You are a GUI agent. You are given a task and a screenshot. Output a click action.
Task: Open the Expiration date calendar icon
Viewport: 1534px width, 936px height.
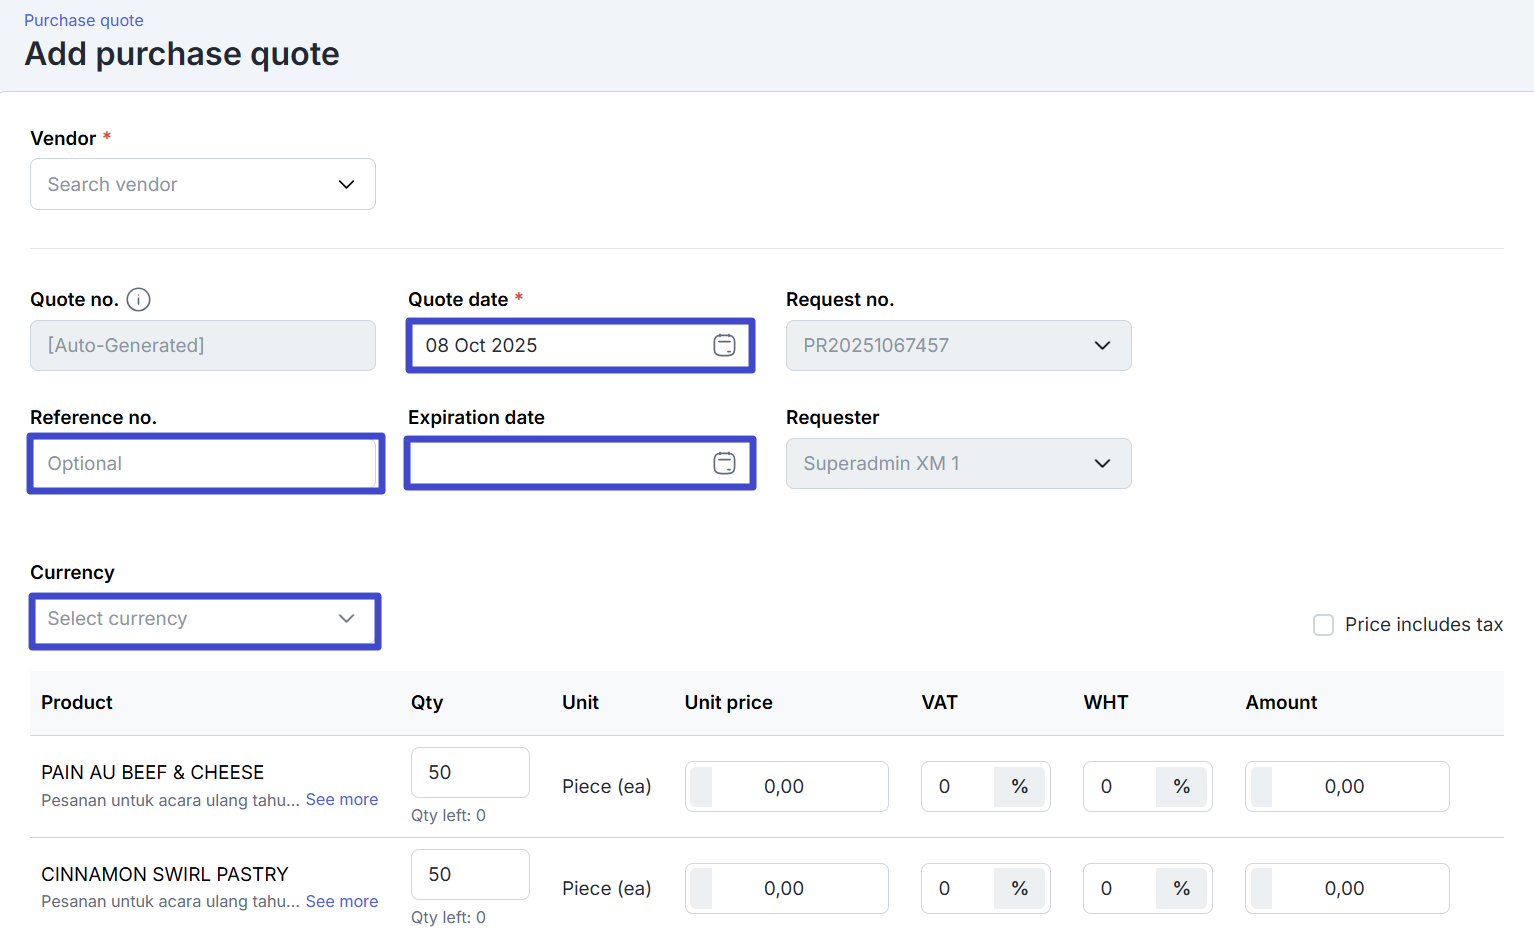pos(724,463)
